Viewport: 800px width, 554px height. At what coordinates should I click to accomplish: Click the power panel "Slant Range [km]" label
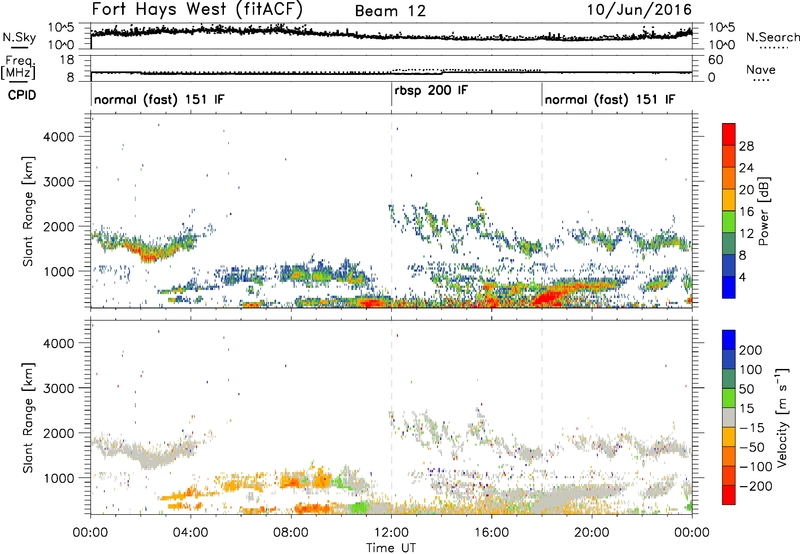tap(29, 211)
